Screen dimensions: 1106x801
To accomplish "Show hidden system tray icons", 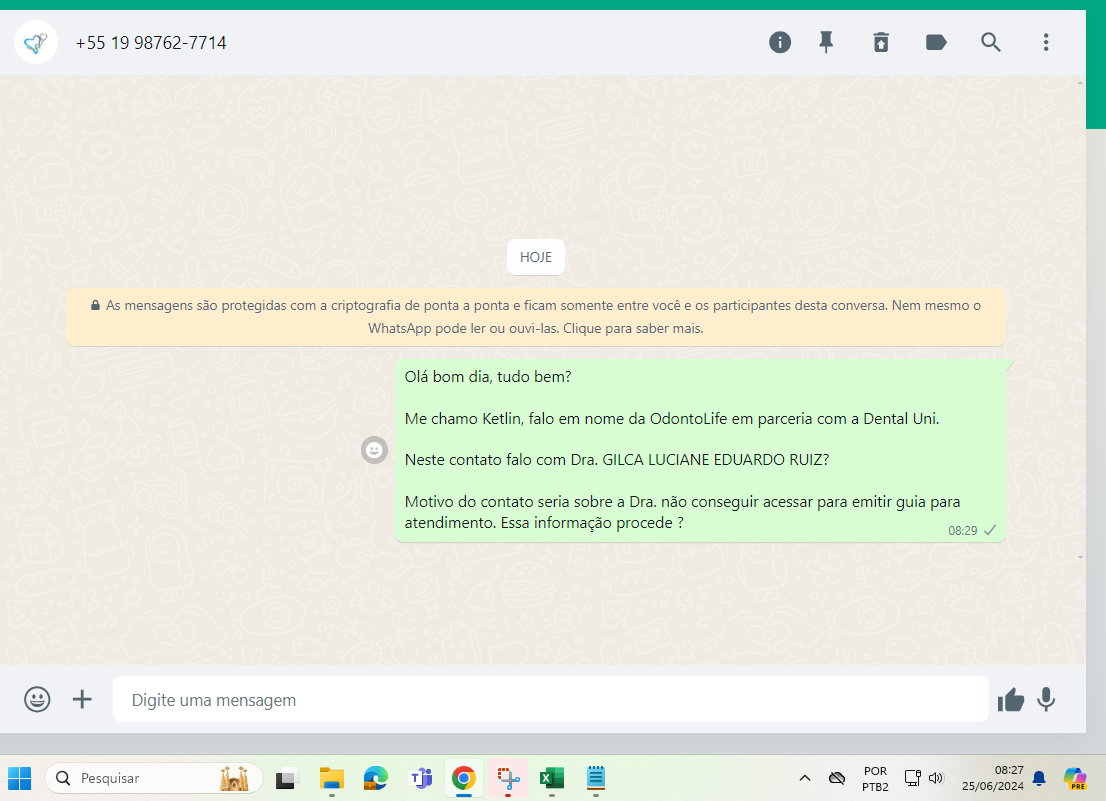I will point(805,778).
